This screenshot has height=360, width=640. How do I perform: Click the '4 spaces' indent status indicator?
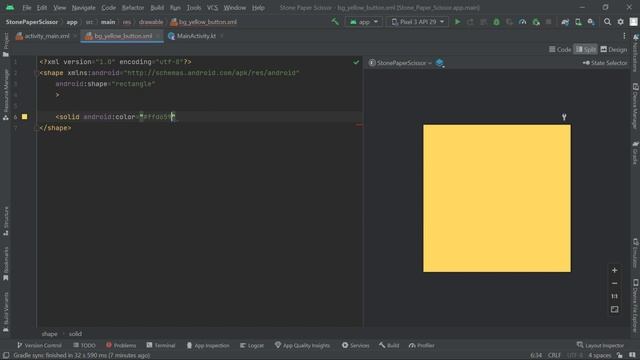600,356
